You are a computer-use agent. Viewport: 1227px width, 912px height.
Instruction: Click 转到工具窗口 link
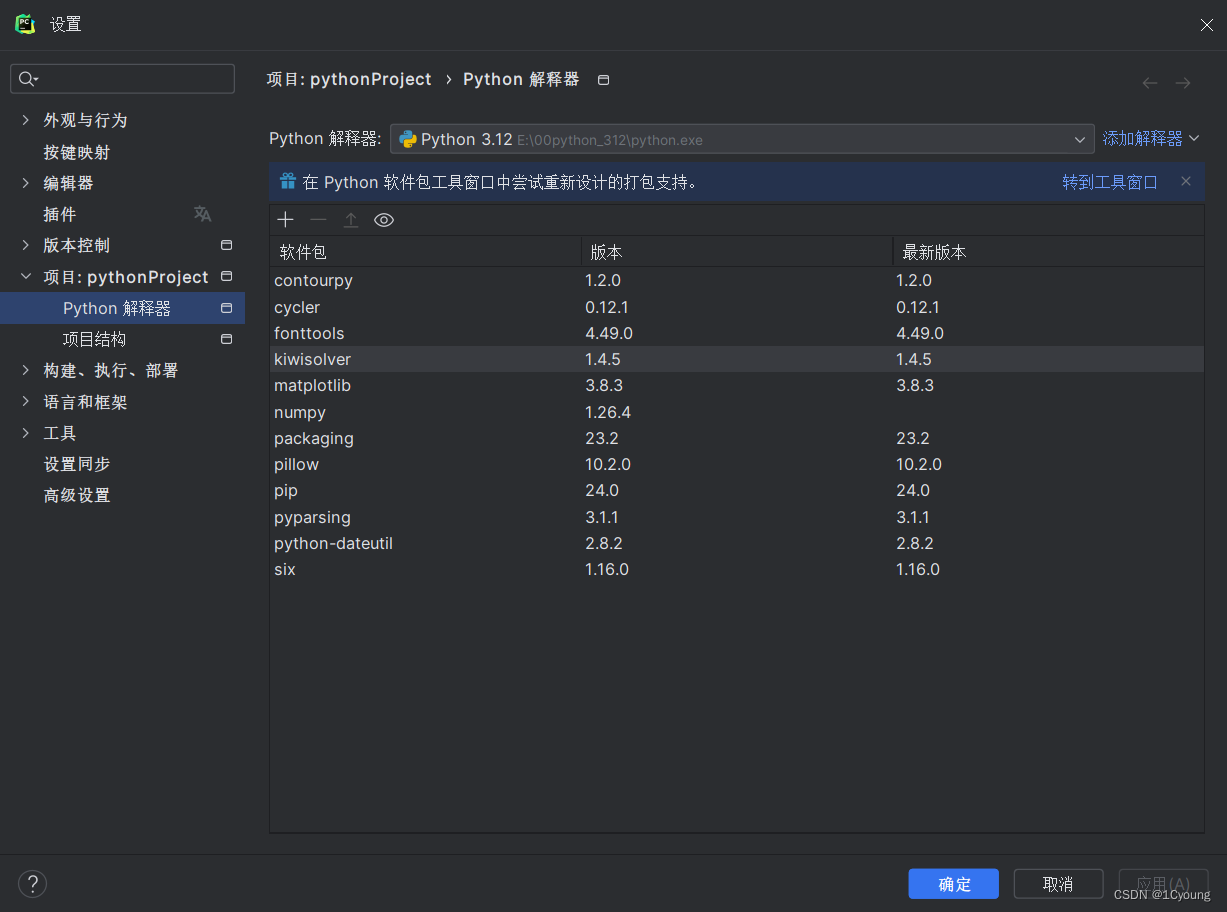tap(1110, 182)
